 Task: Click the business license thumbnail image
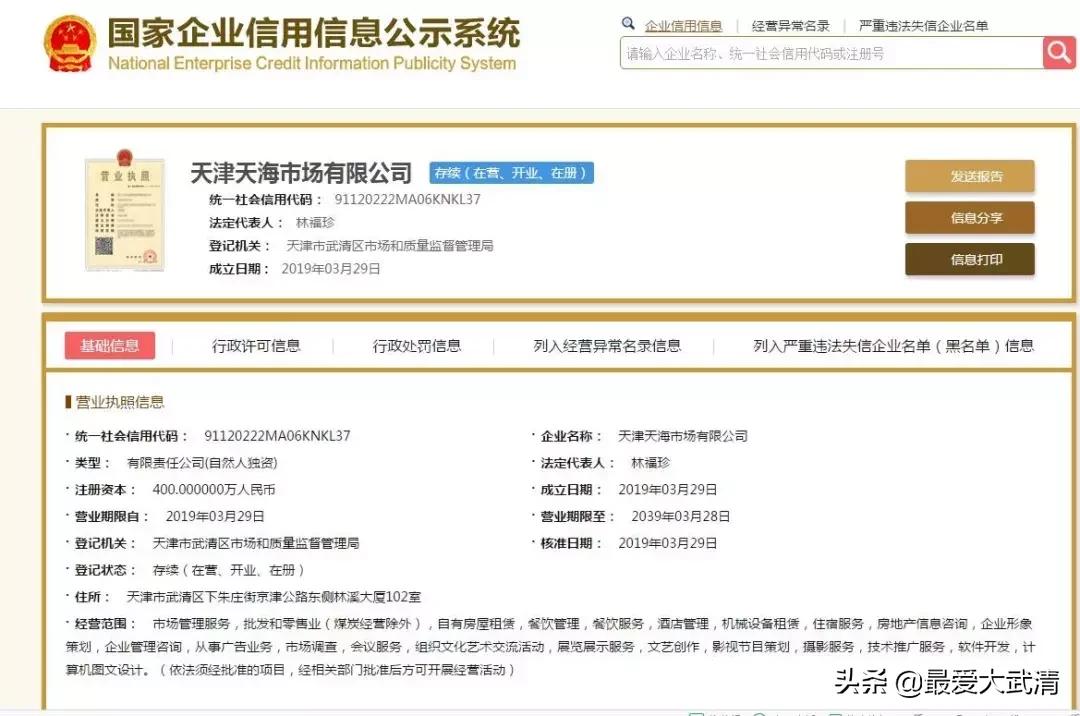[124, 212]
